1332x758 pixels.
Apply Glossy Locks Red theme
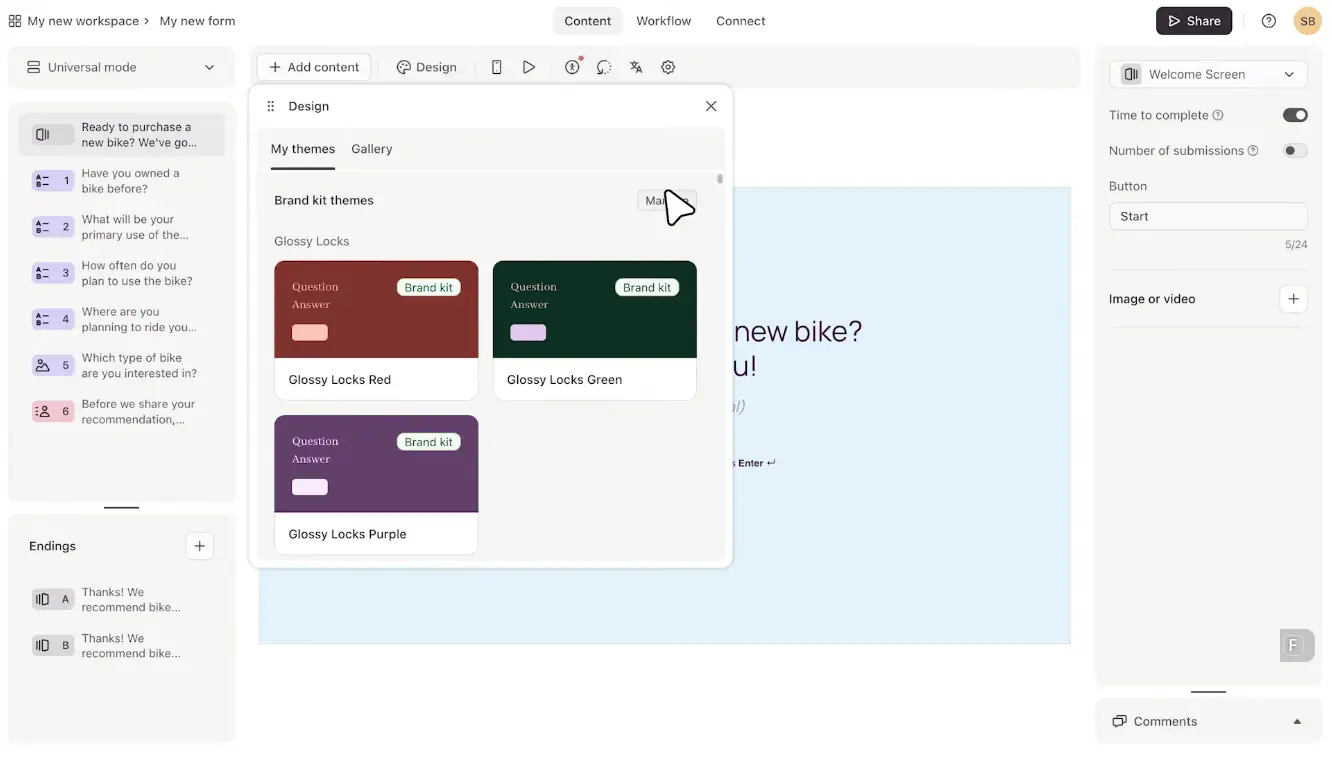[x=376, y=330]
